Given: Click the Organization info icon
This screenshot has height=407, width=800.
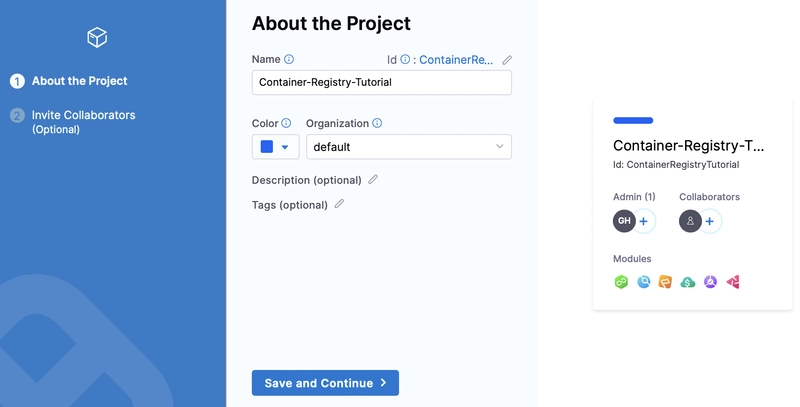Looking at the screenshot, I should tap(377, 123).
